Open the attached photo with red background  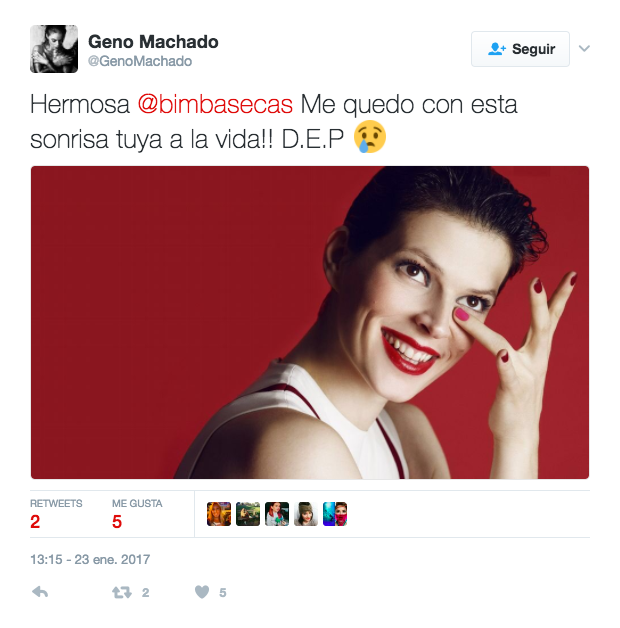(x=310, y=322)
